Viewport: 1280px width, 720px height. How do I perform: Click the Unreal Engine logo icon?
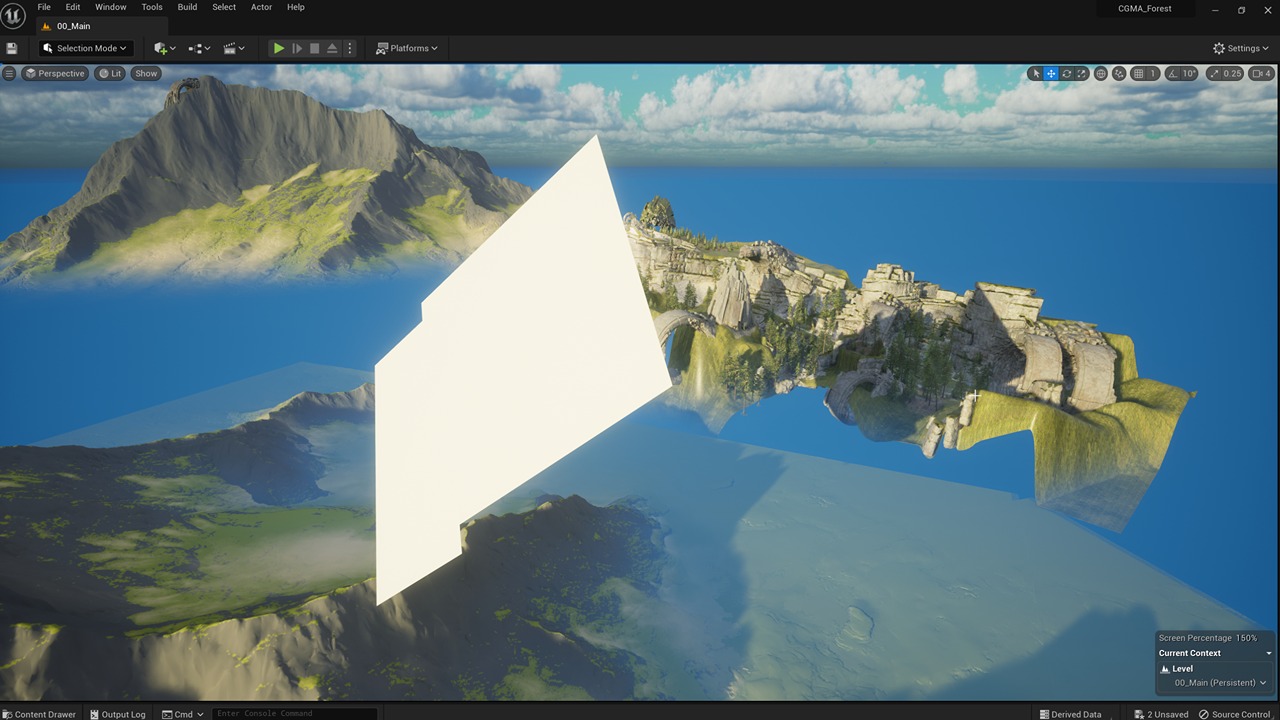pos(14,17)
